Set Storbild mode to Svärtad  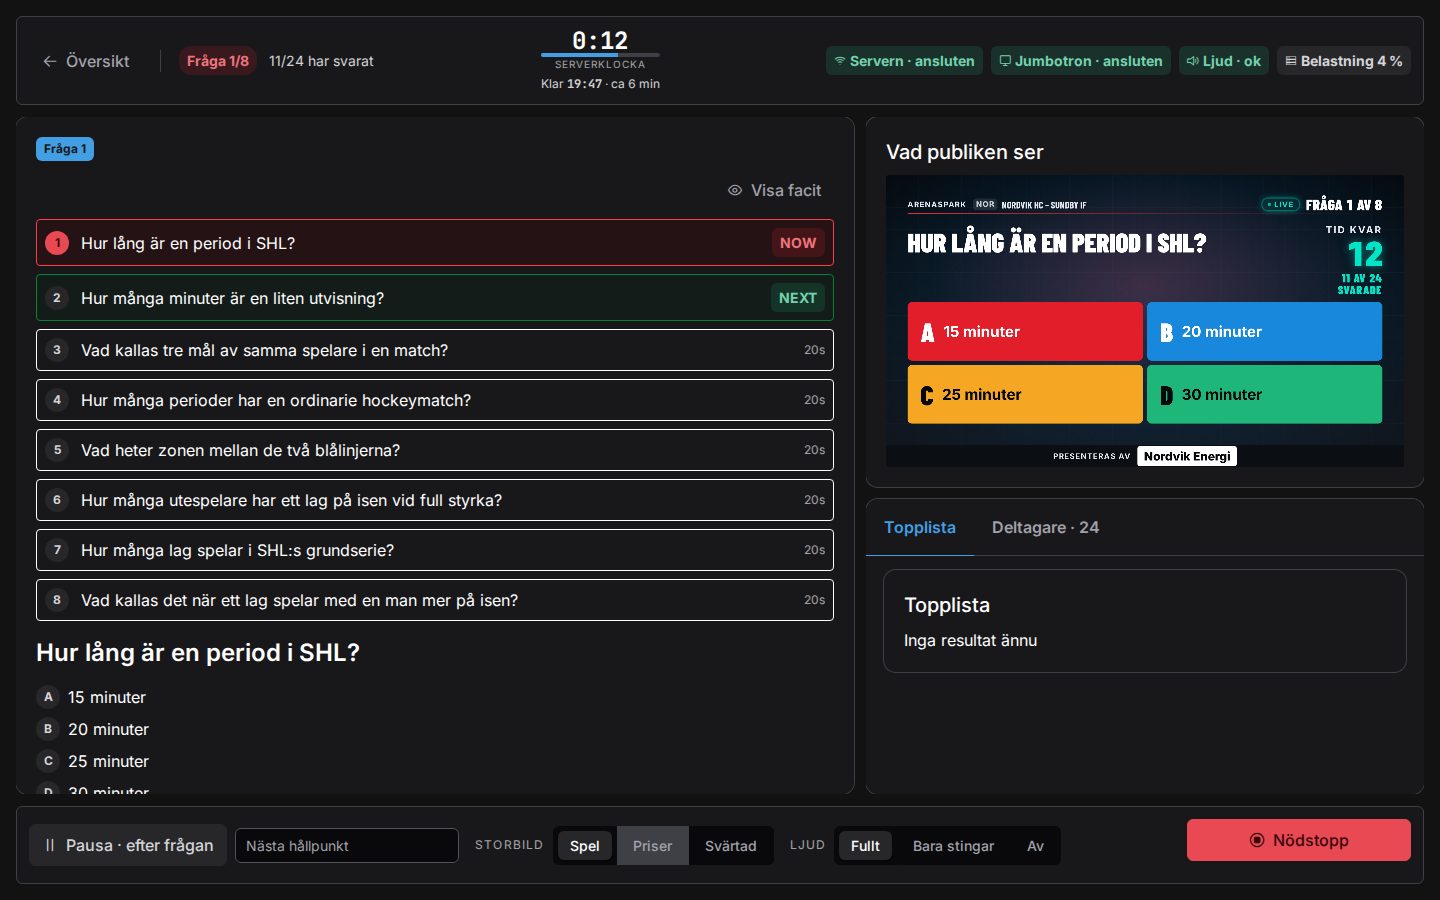coord(731,846)
